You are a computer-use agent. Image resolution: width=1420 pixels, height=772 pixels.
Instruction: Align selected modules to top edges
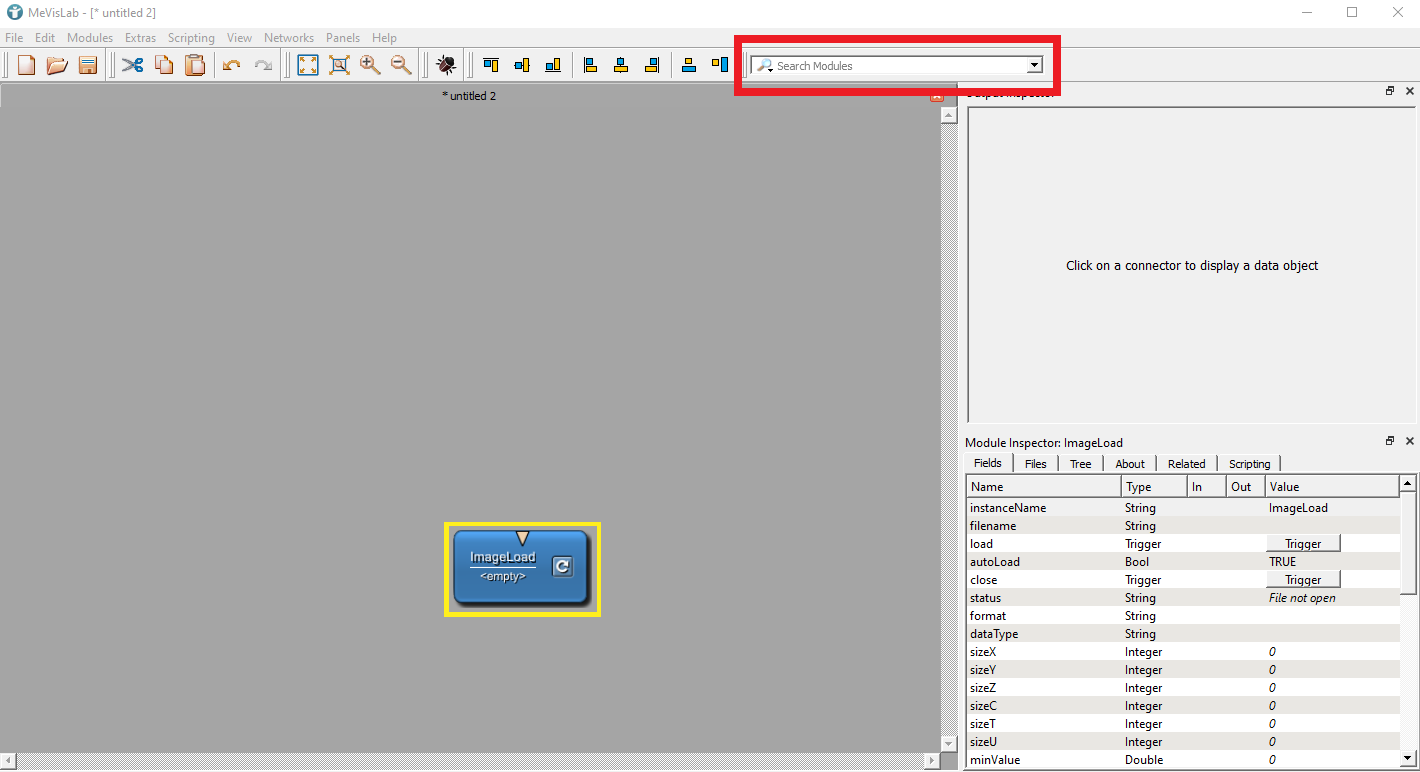coord(491,65)
